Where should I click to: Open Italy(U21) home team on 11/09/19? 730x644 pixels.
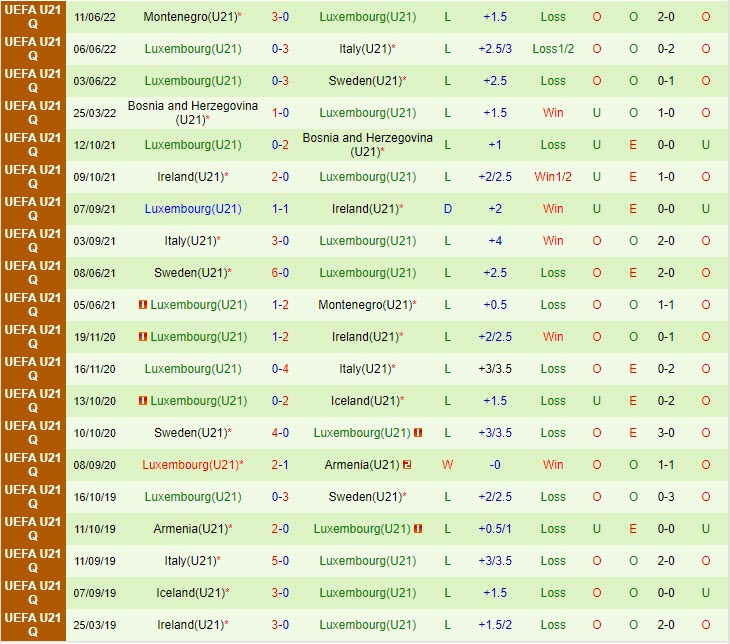click(192, 561)
